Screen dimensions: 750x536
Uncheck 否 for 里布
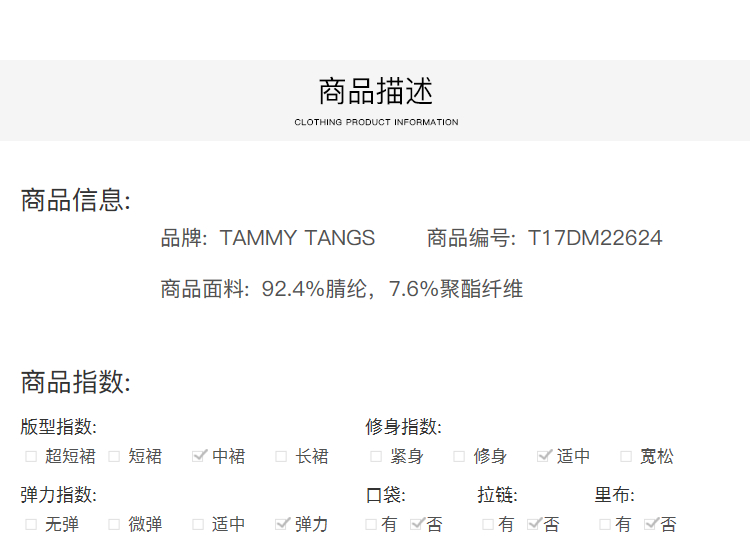(x=651, y=523)
